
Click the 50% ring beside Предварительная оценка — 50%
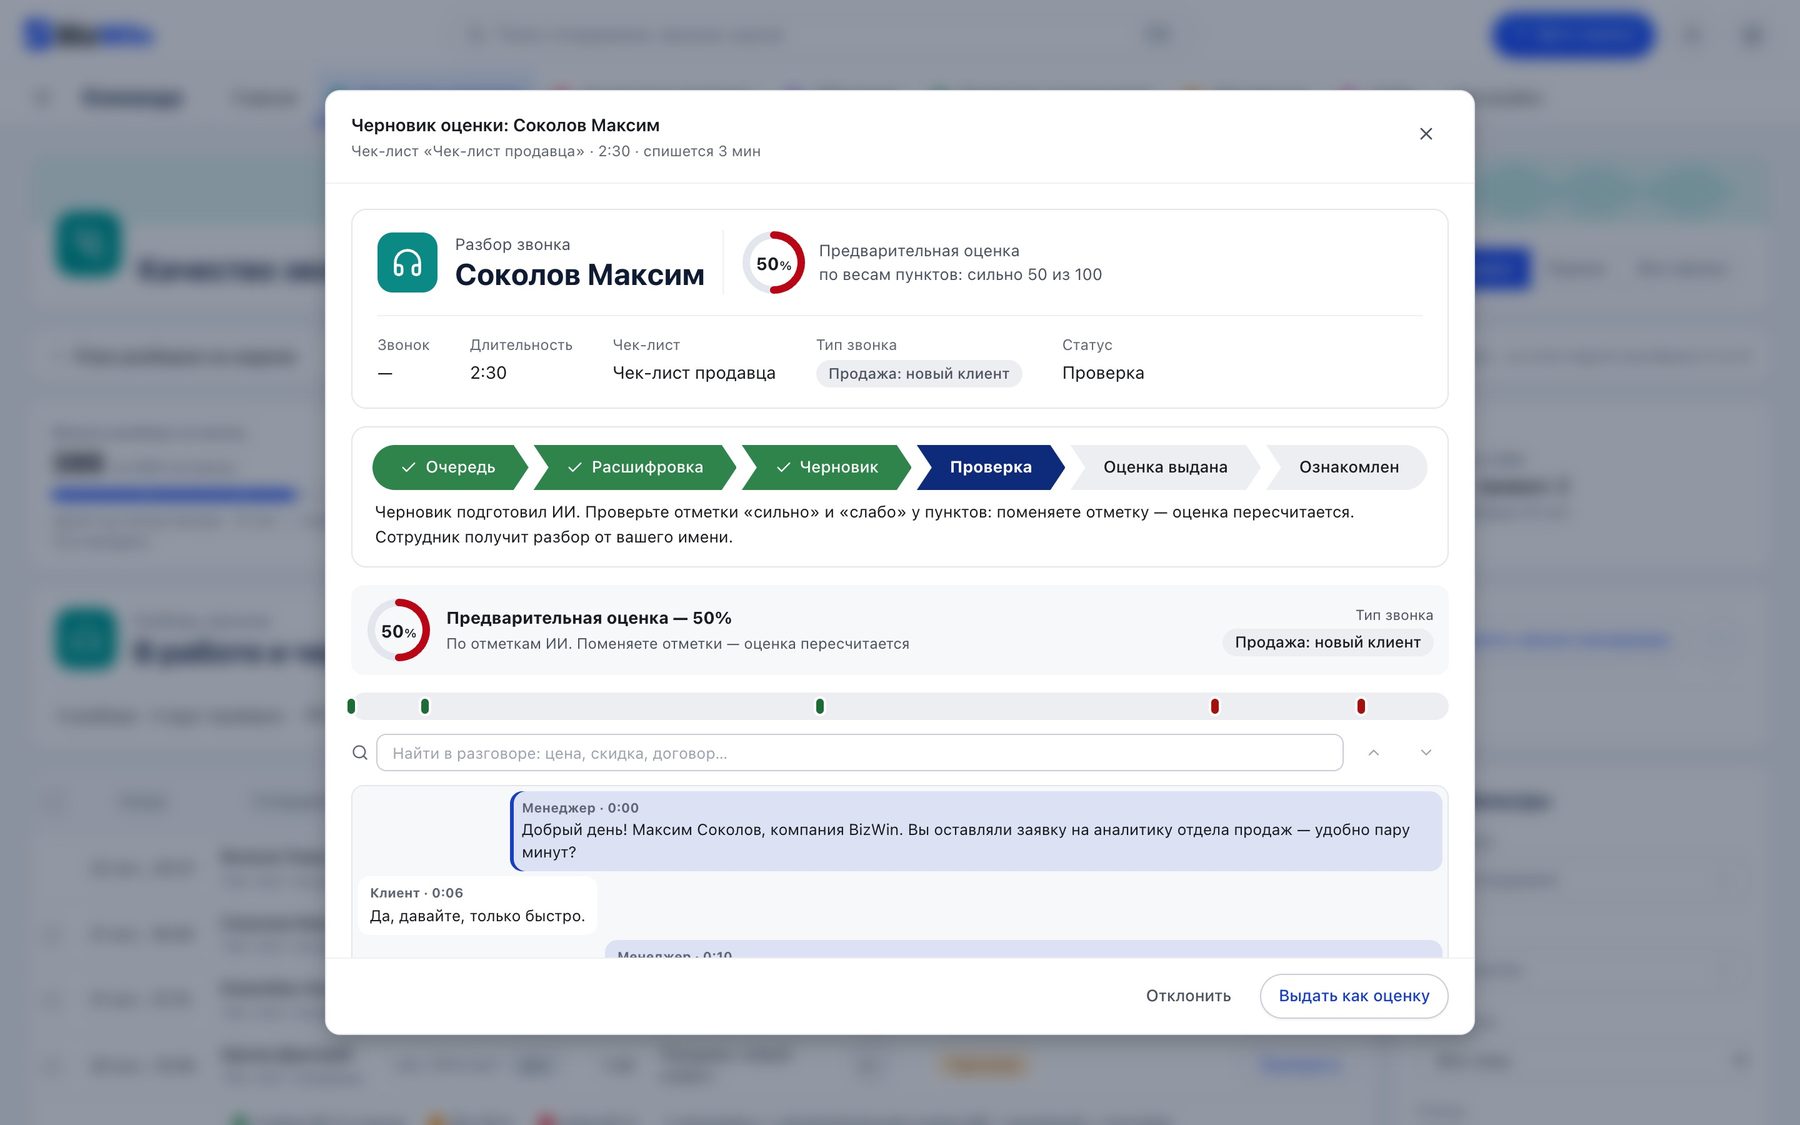pos(398,630)
